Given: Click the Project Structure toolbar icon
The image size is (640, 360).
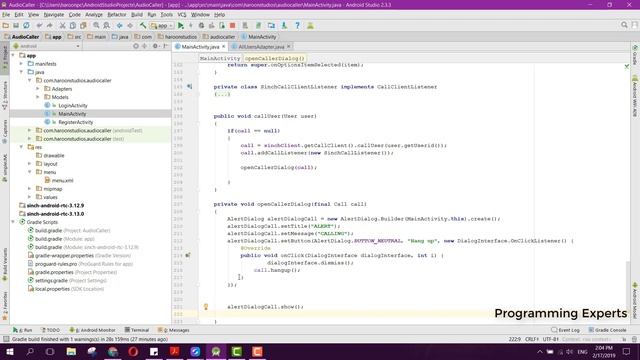Looking at the screenshot, I should pyautogui.click(x=271, y=25).
